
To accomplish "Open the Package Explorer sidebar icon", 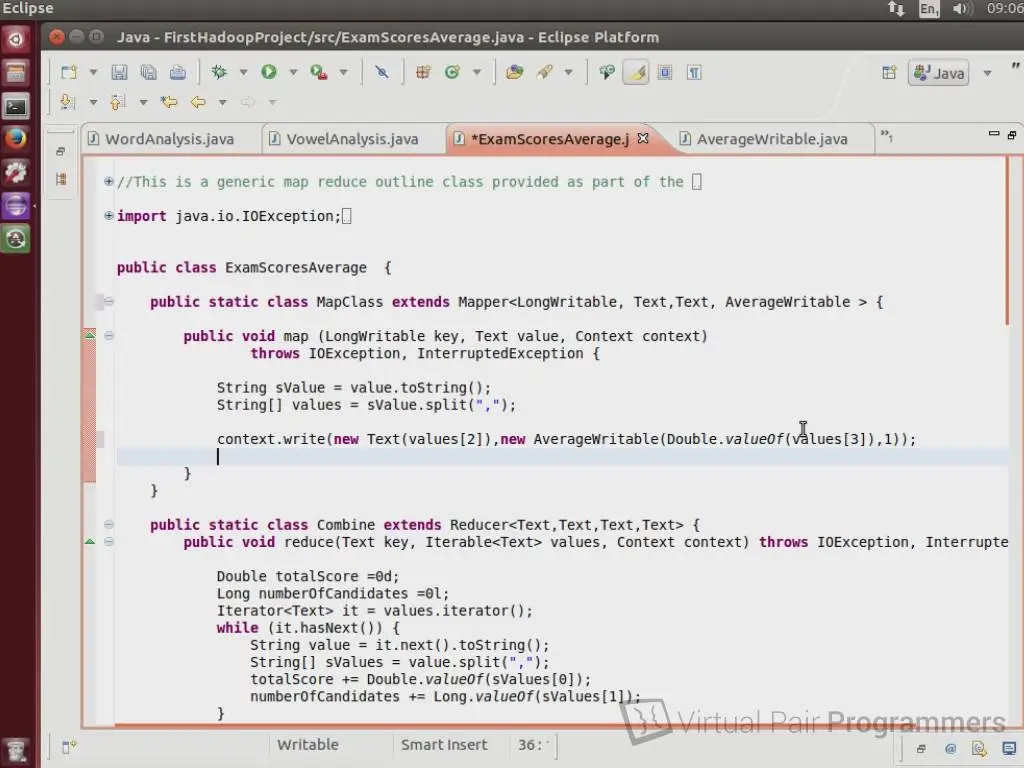I will click(x=61, y=179).
